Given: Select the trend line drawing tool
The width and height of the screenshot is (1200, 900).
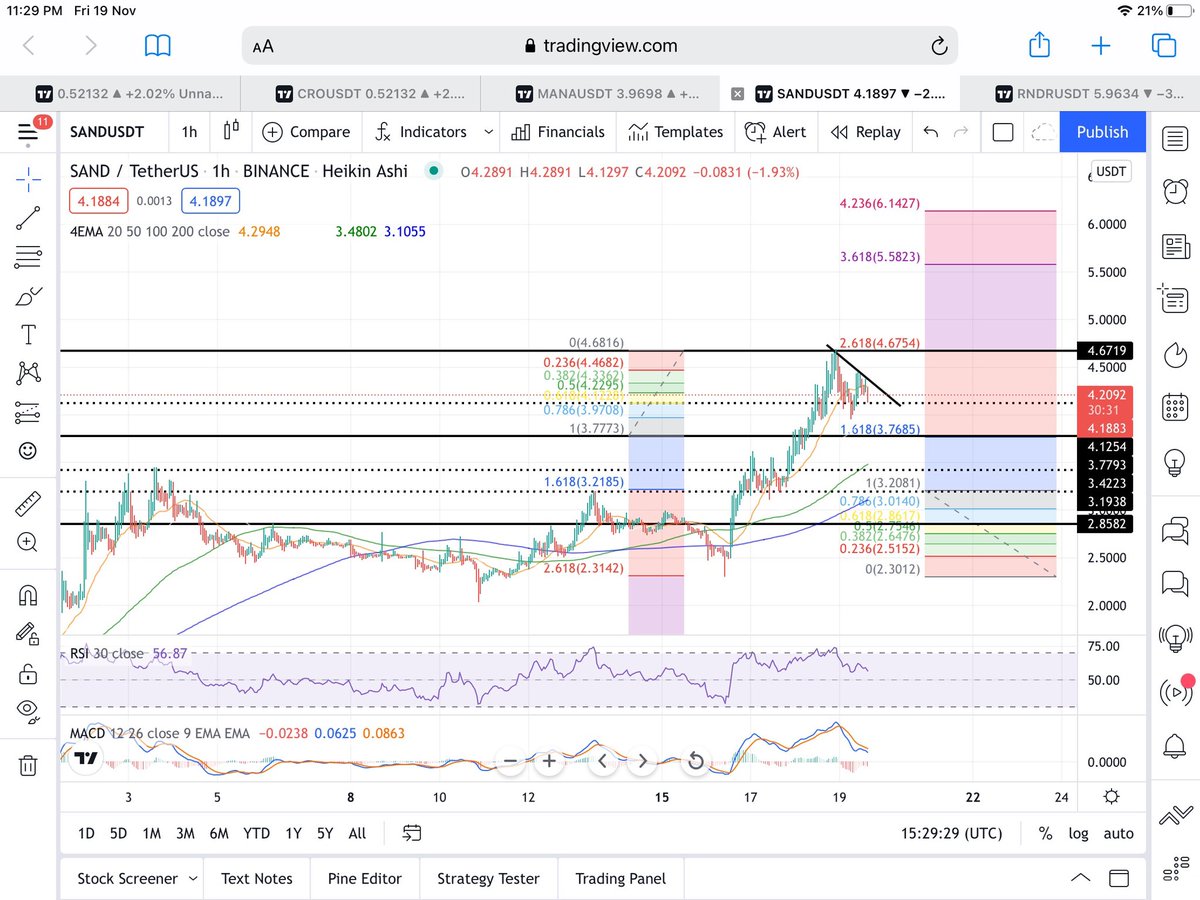Looking at the screenshot, I should point(28,219).
